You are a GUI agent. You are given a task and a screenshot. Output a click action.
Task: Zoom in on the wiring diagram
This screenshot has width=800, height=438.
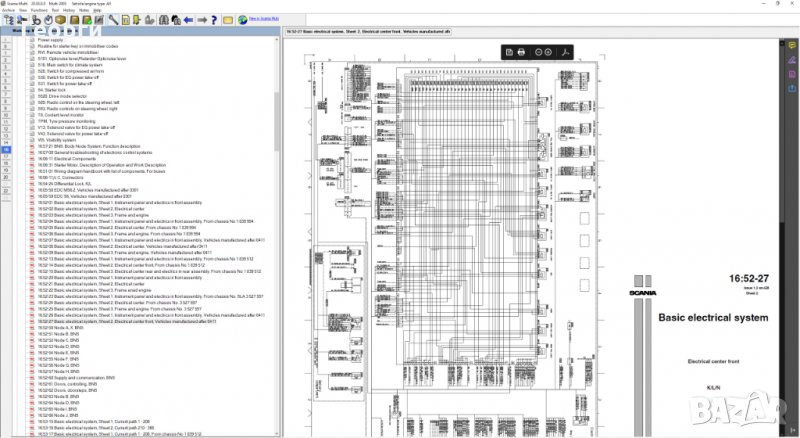pyautogui.click(x=549, y=51)
